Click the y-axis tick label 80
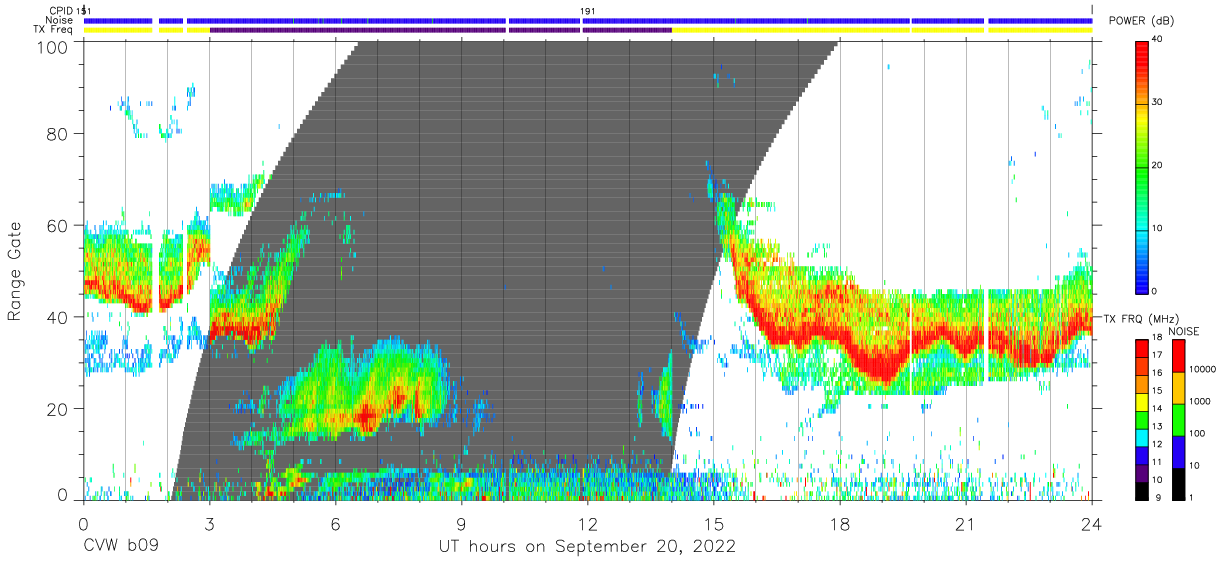1228x567 pixels. coord(56,133)
